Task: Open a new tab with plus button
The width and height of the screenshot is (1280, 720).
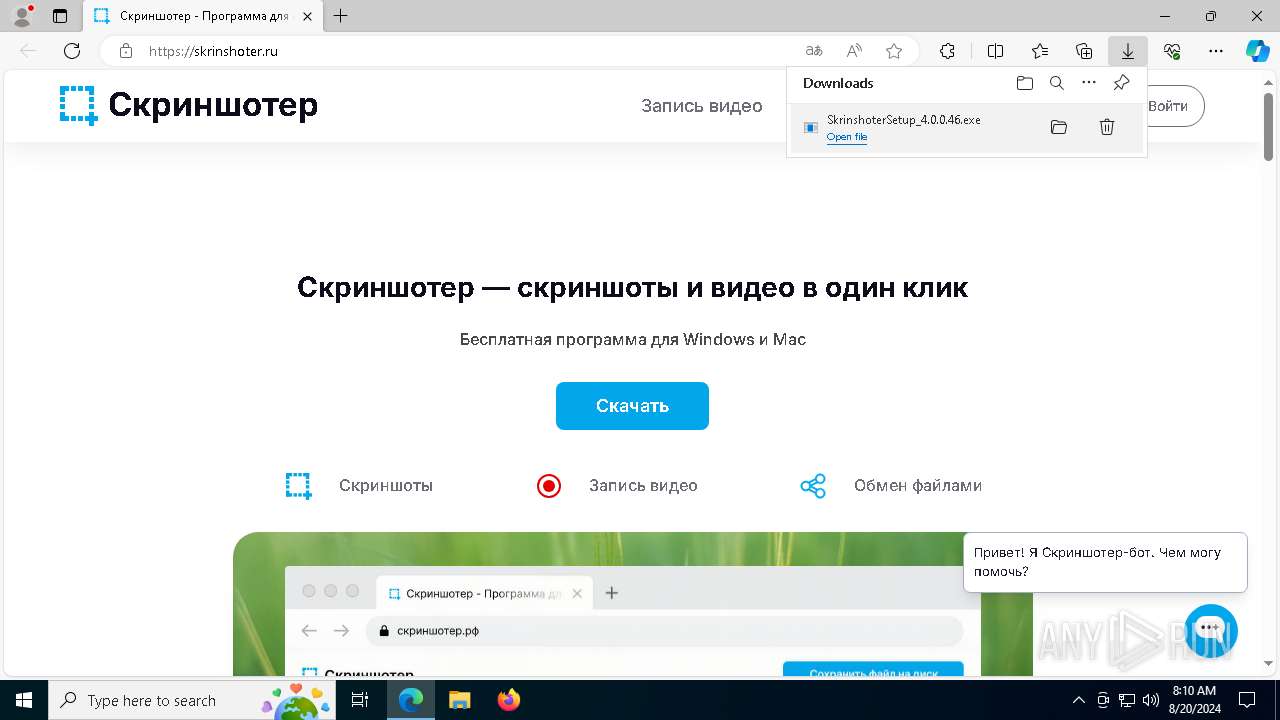Action: tap(341, 16)
